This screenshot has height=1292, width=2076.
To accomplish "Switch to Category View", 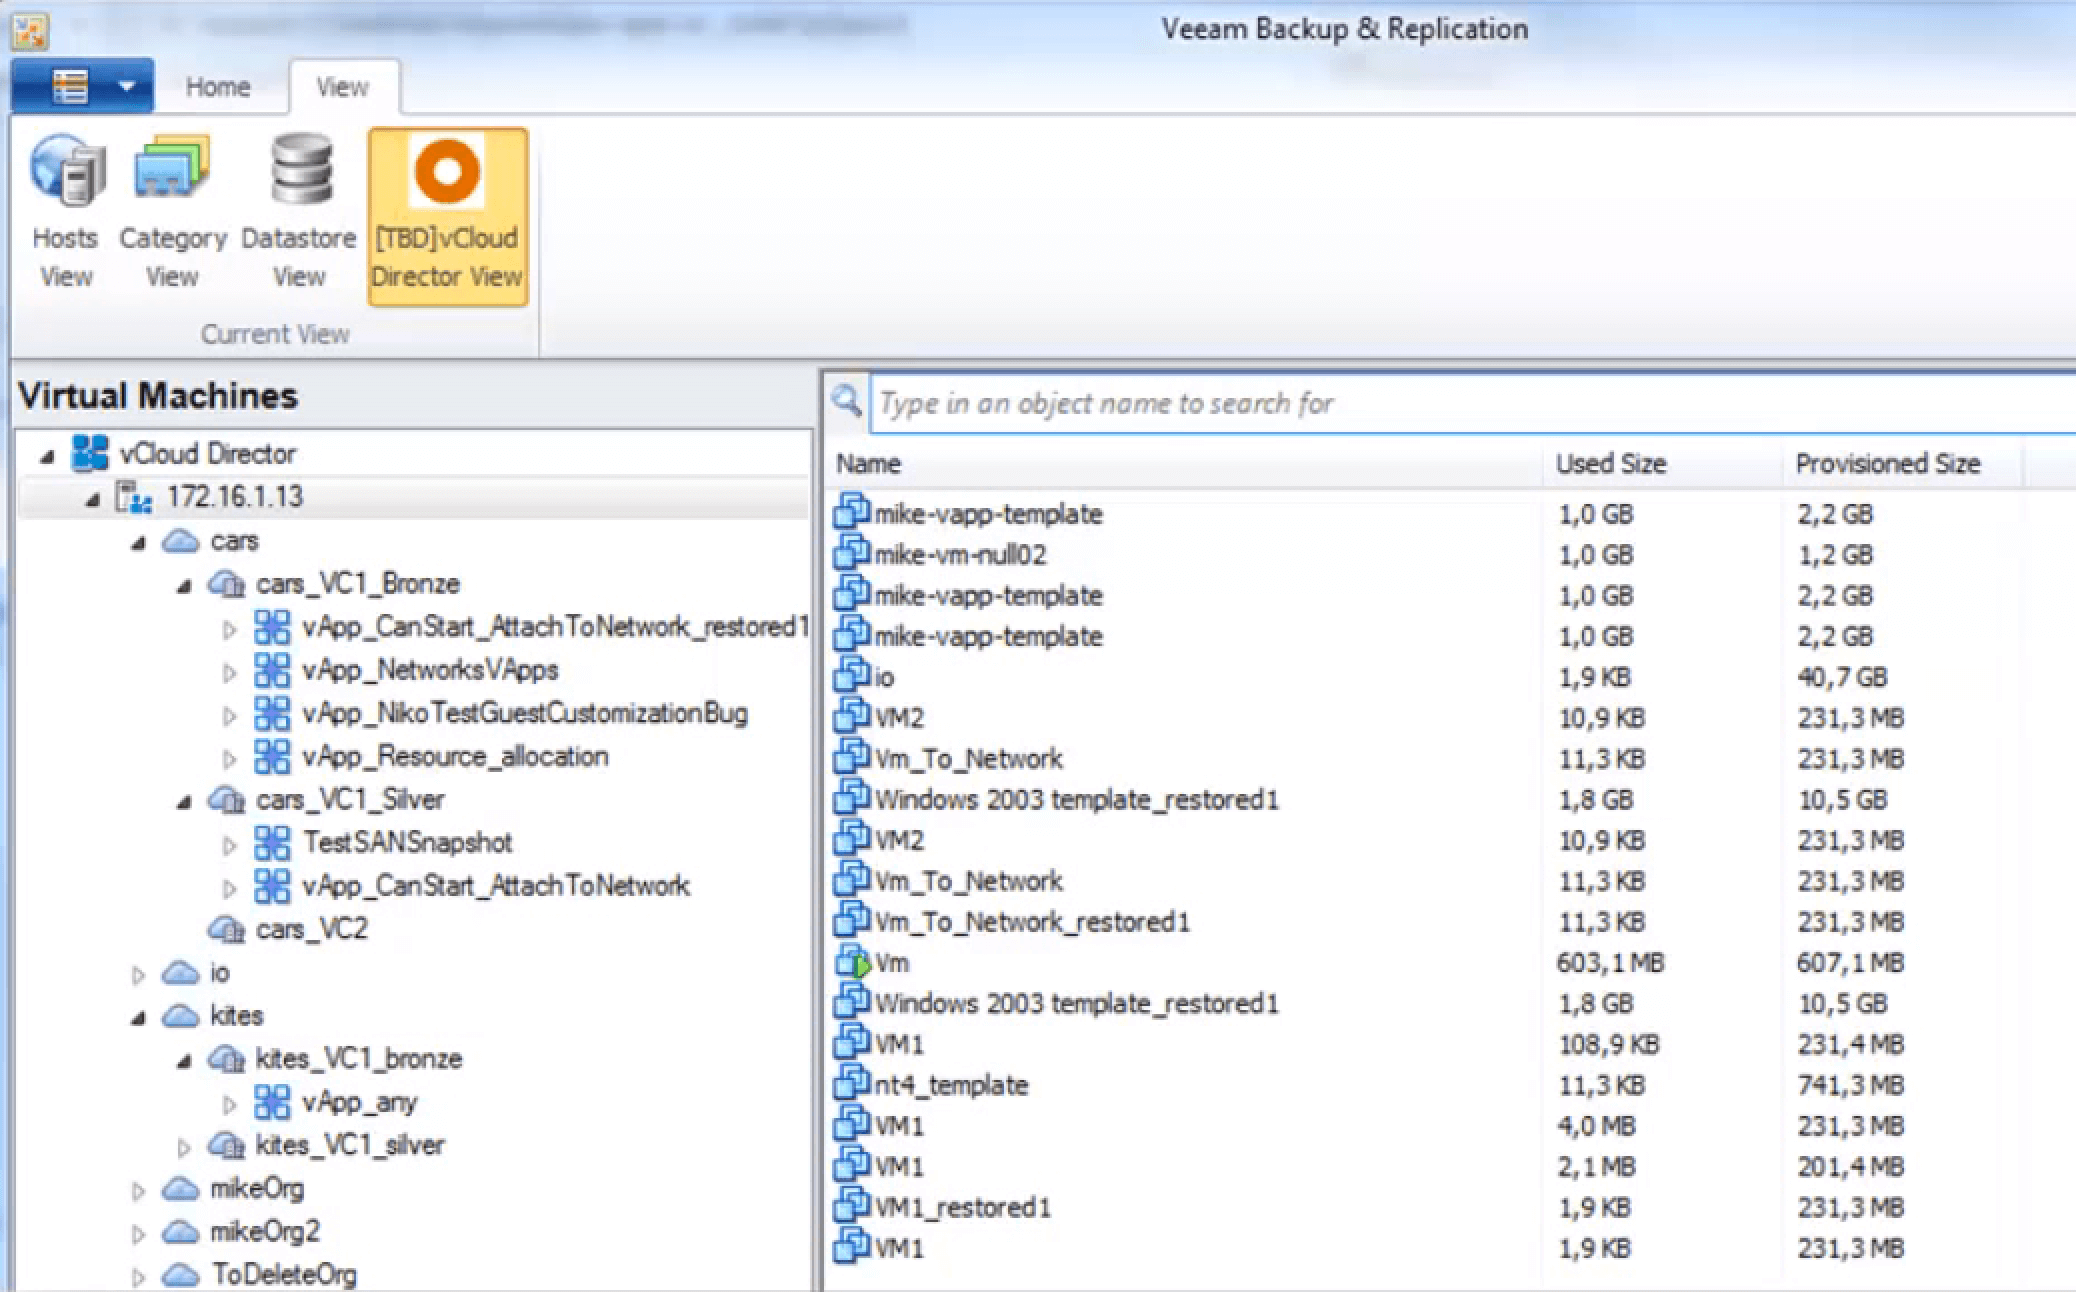I will (173, 214).
